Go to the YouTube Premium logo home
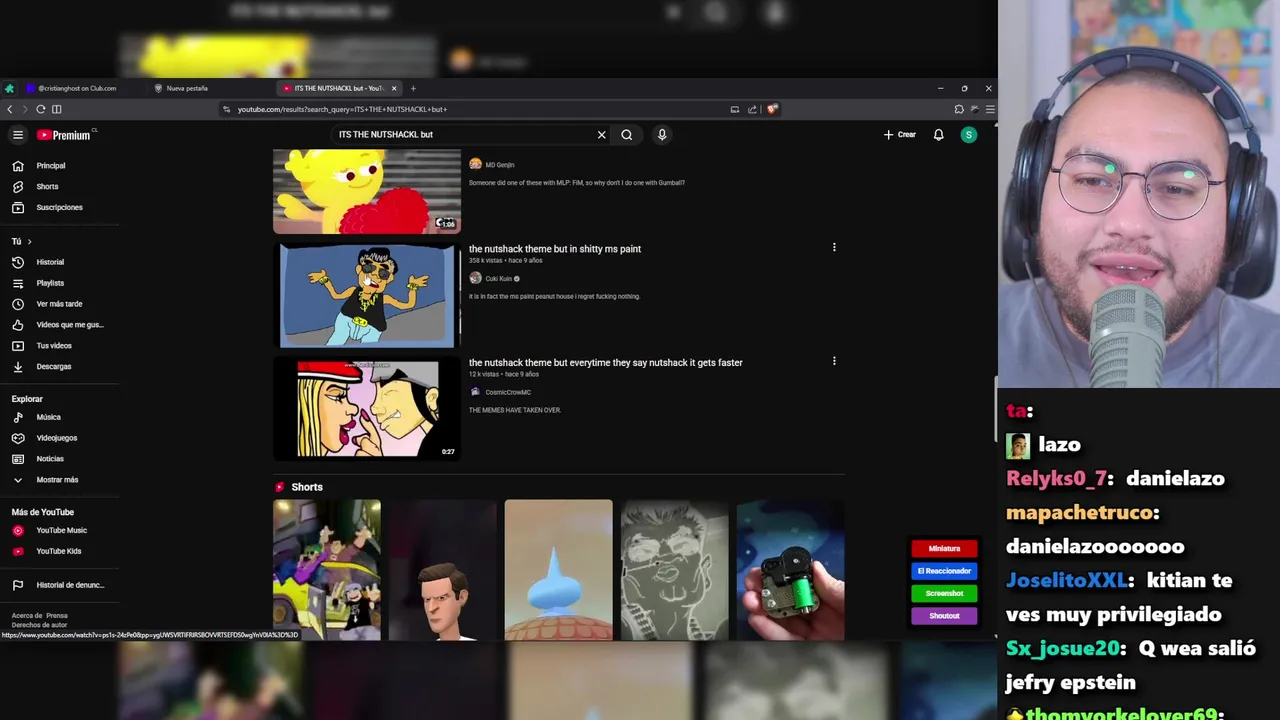Viewport: 1280px width, 720px height. point(65,135)
